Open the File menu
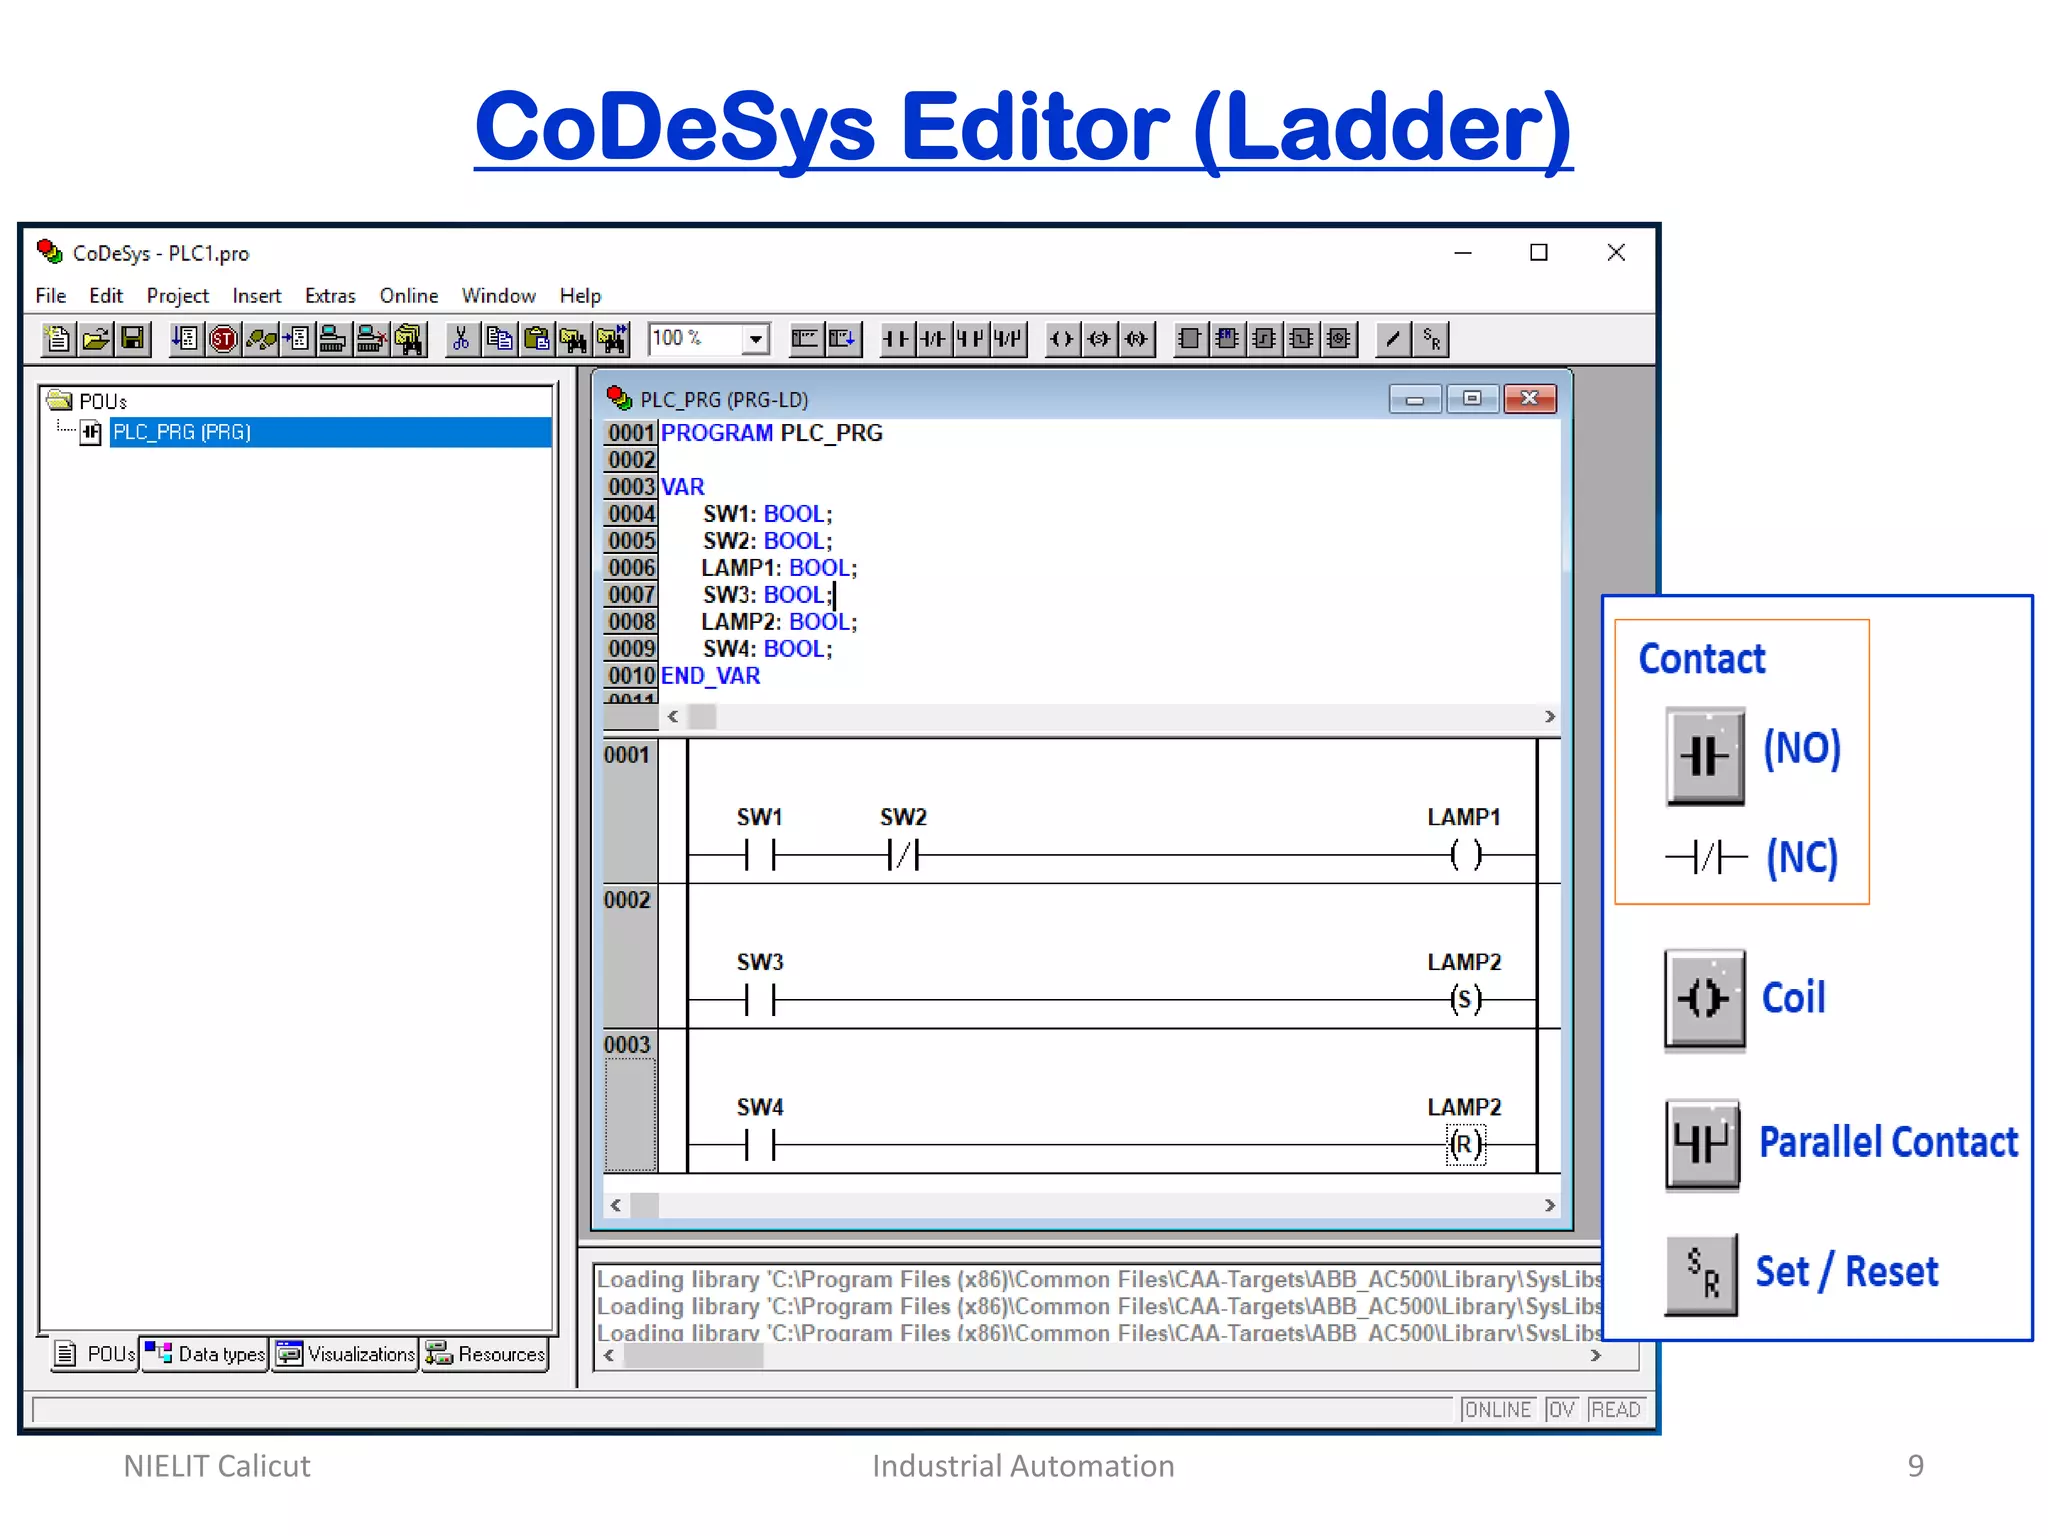The height and width of the screenshot is (1536, 2048). pyautogui.click(x=51, y=296)
